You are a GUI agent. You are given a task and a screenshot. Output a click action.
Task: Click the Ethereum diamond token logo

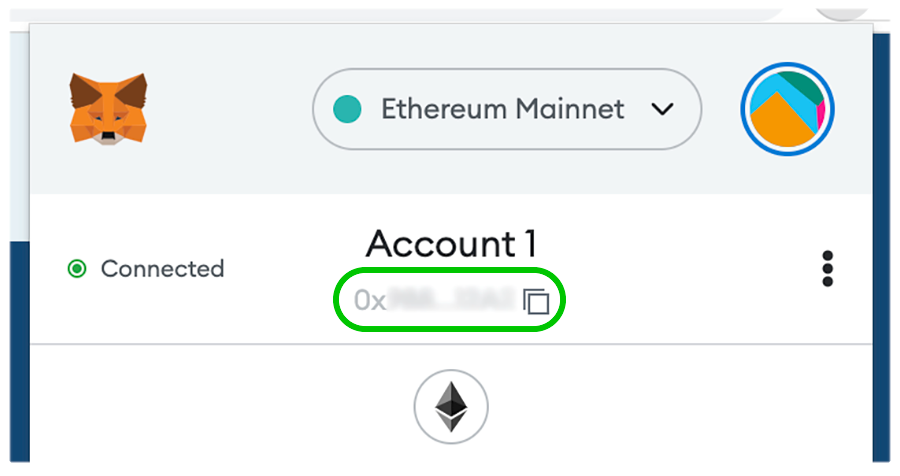pyautogui.click(x=451, y=408)
